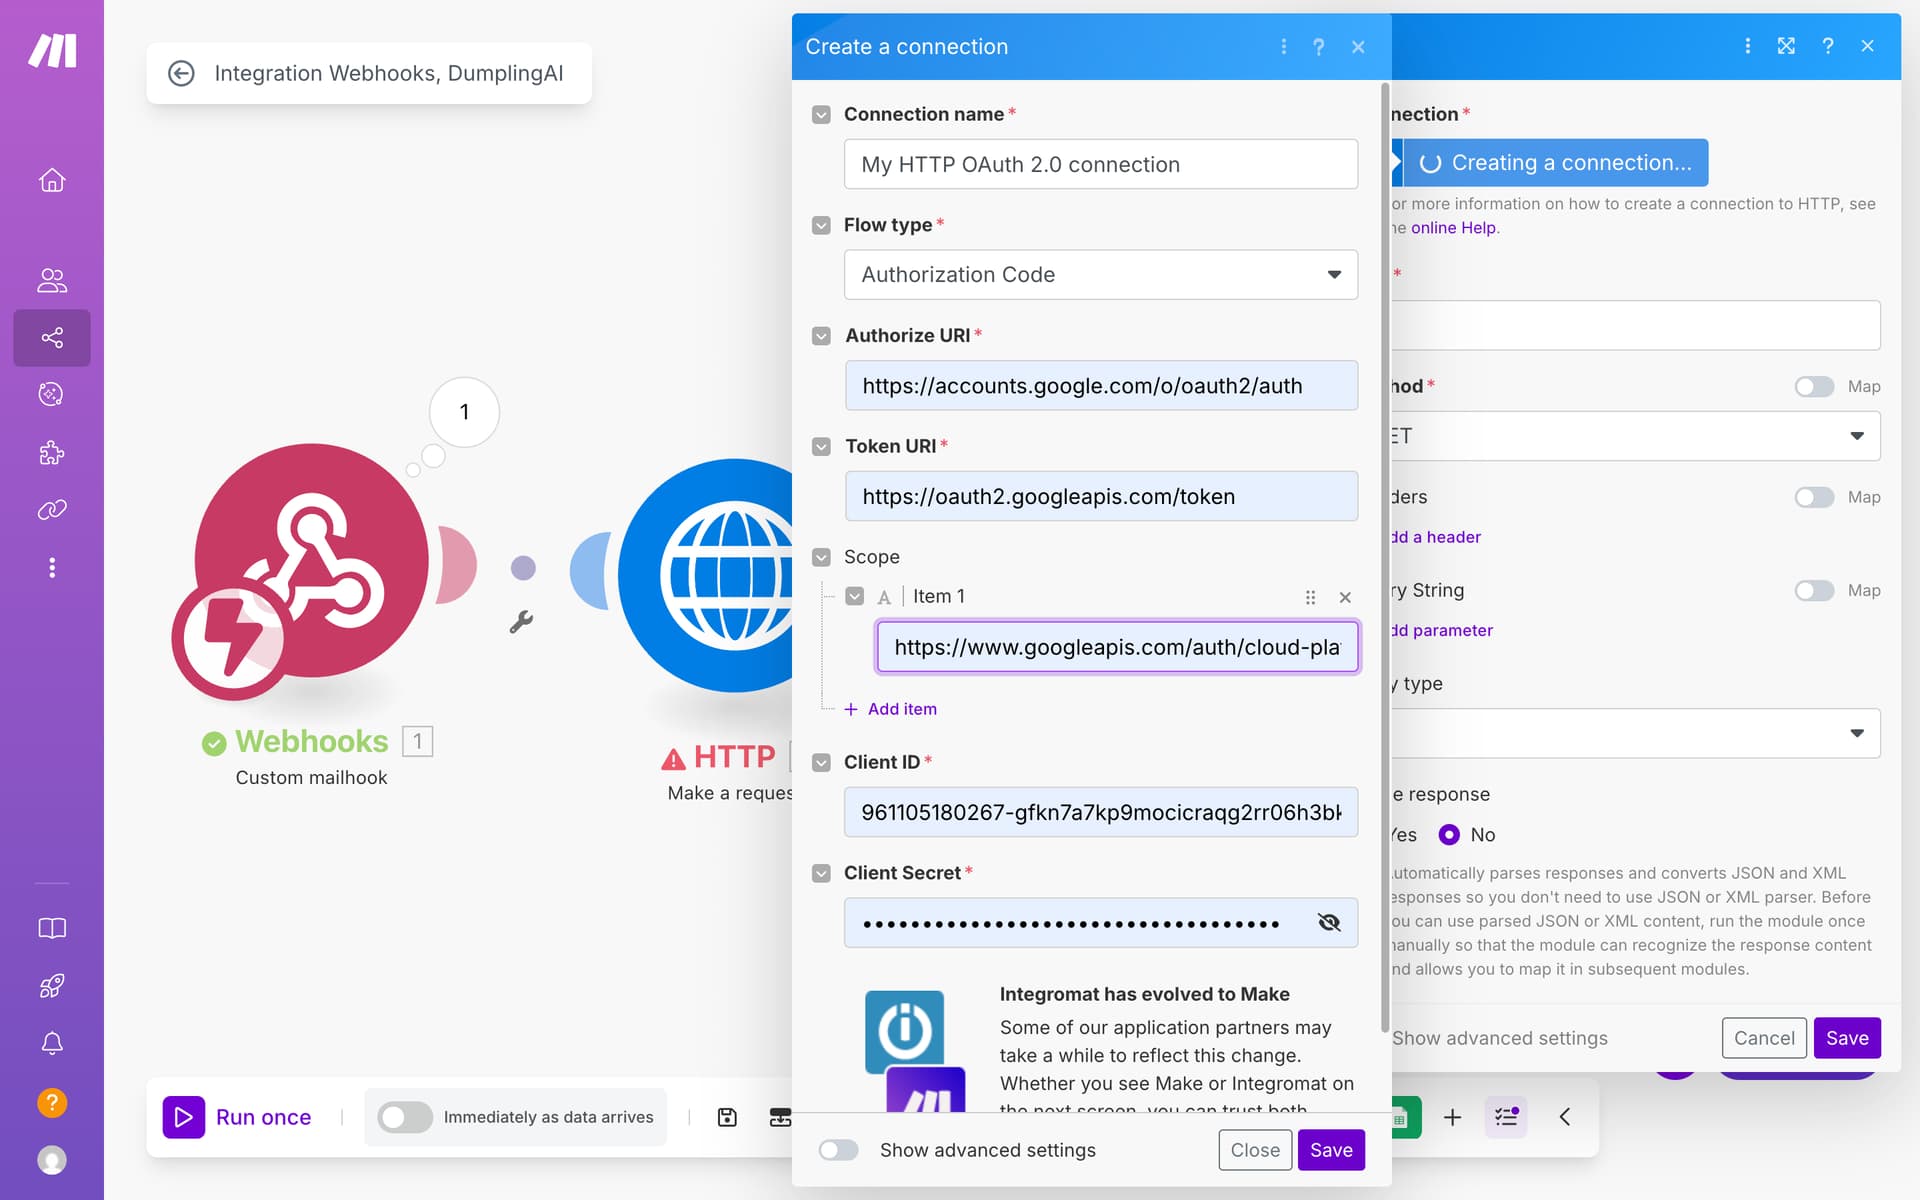This screenshot has width=1920, height=1200.
Task: Click the Run once button
Action: (x=238, y=1117)
